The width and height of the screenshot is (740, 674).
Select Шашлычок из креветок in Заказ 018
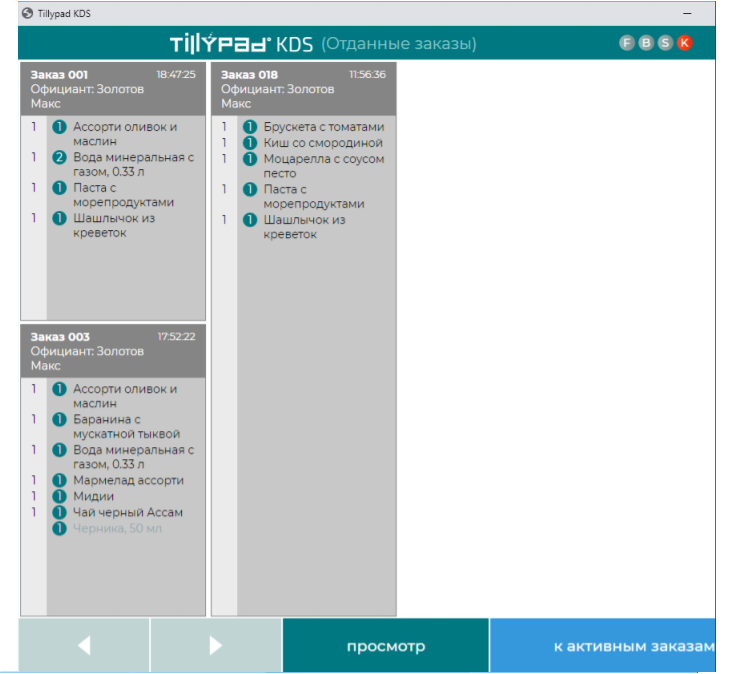coord(304,227)
